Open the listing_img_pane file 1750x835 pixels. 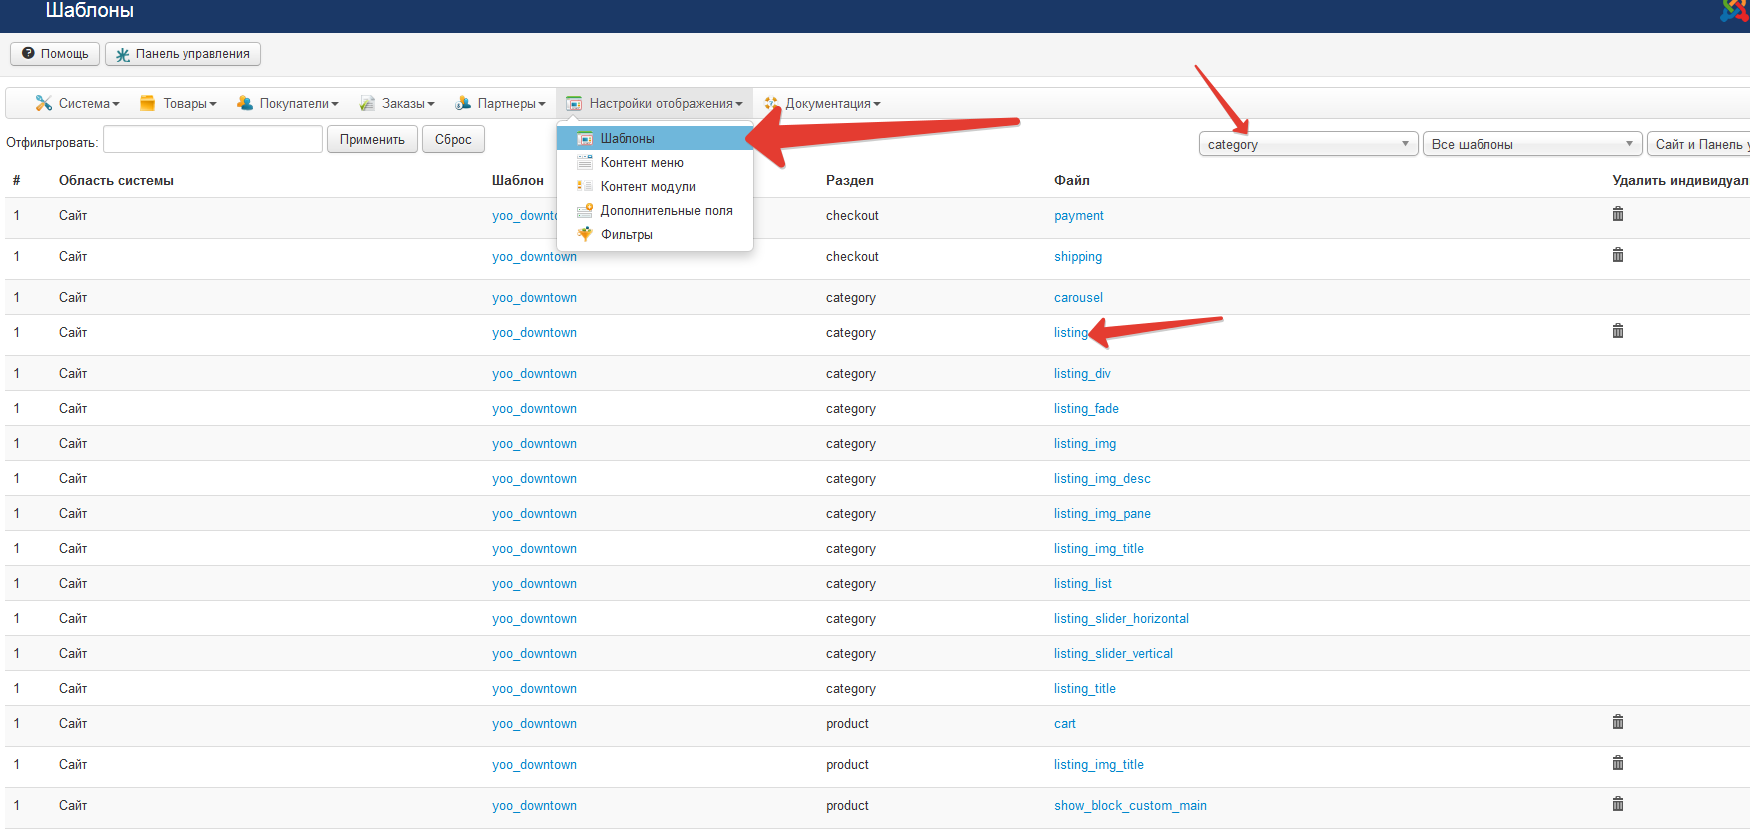(1102, 514)
